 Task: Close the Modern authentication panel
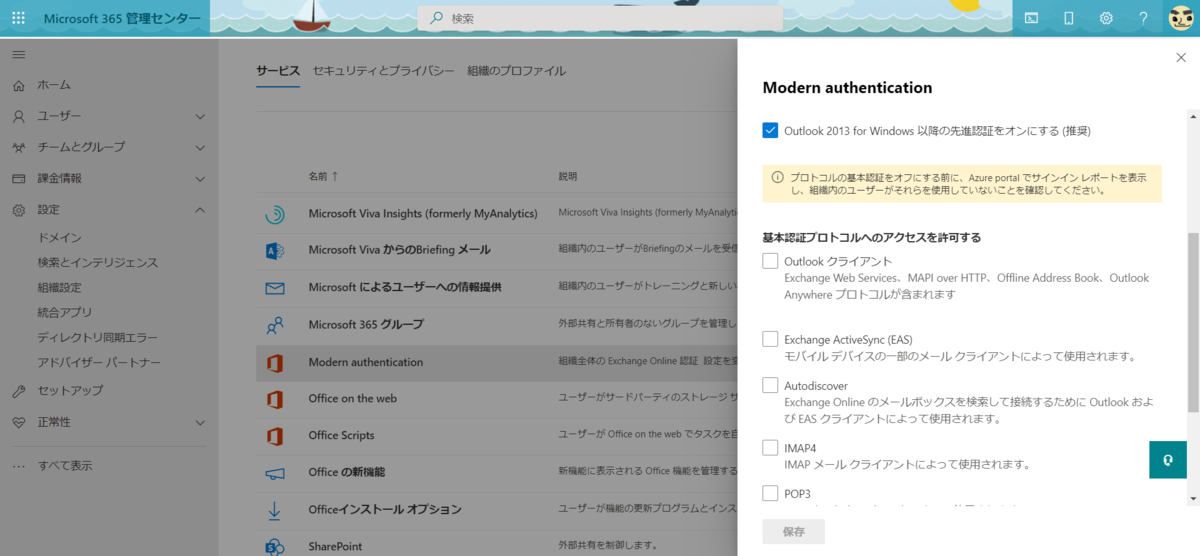point(1181,58)
